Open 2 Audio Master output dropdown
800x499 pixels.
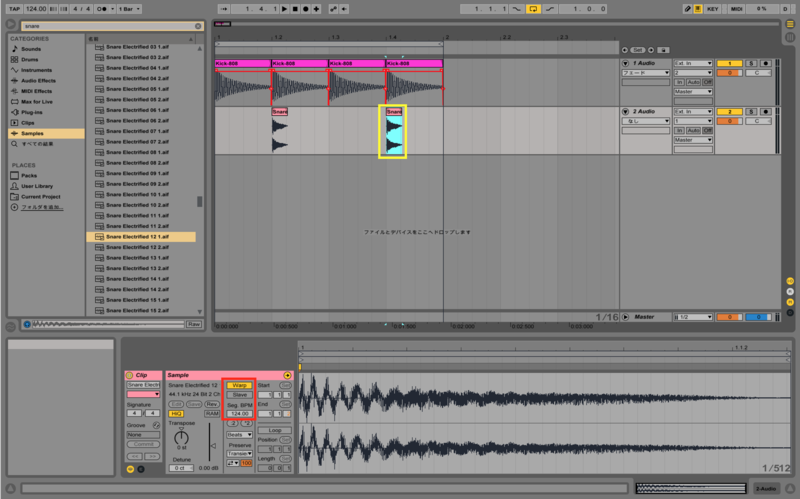[x=693, y=140]
